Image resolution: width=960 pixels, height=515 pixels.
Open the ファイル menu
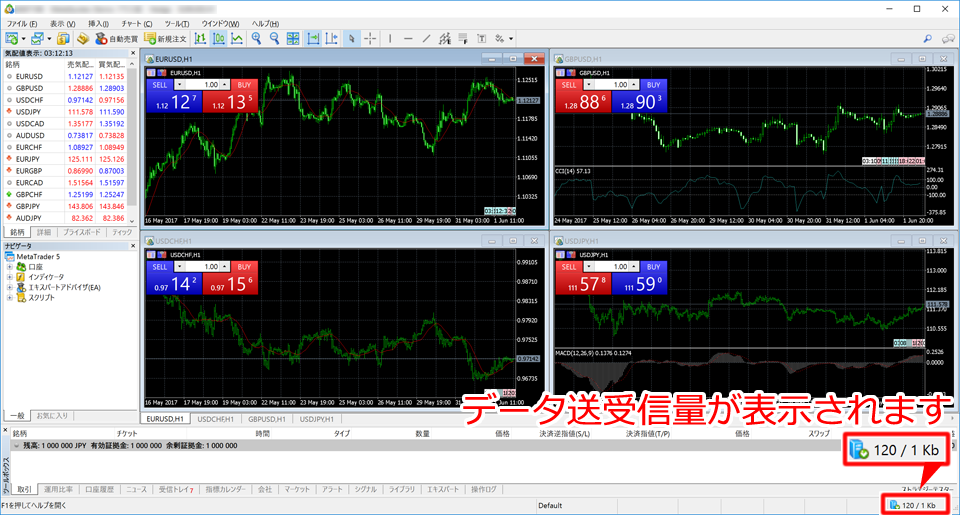[x=21, y=23]
